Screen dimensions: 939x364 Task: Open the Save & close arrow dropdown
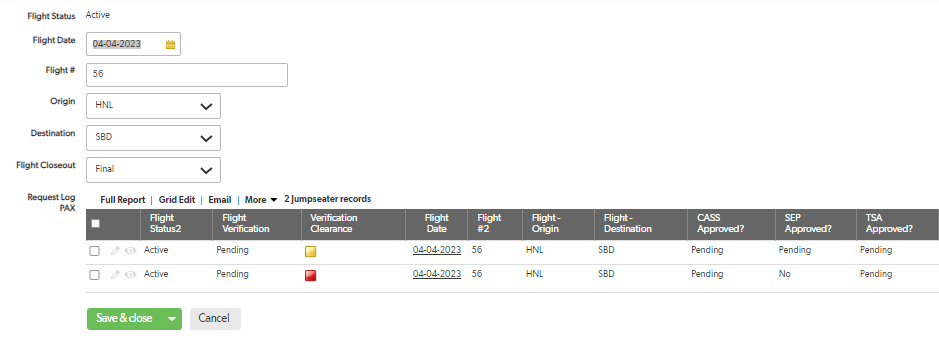(172, 319)
